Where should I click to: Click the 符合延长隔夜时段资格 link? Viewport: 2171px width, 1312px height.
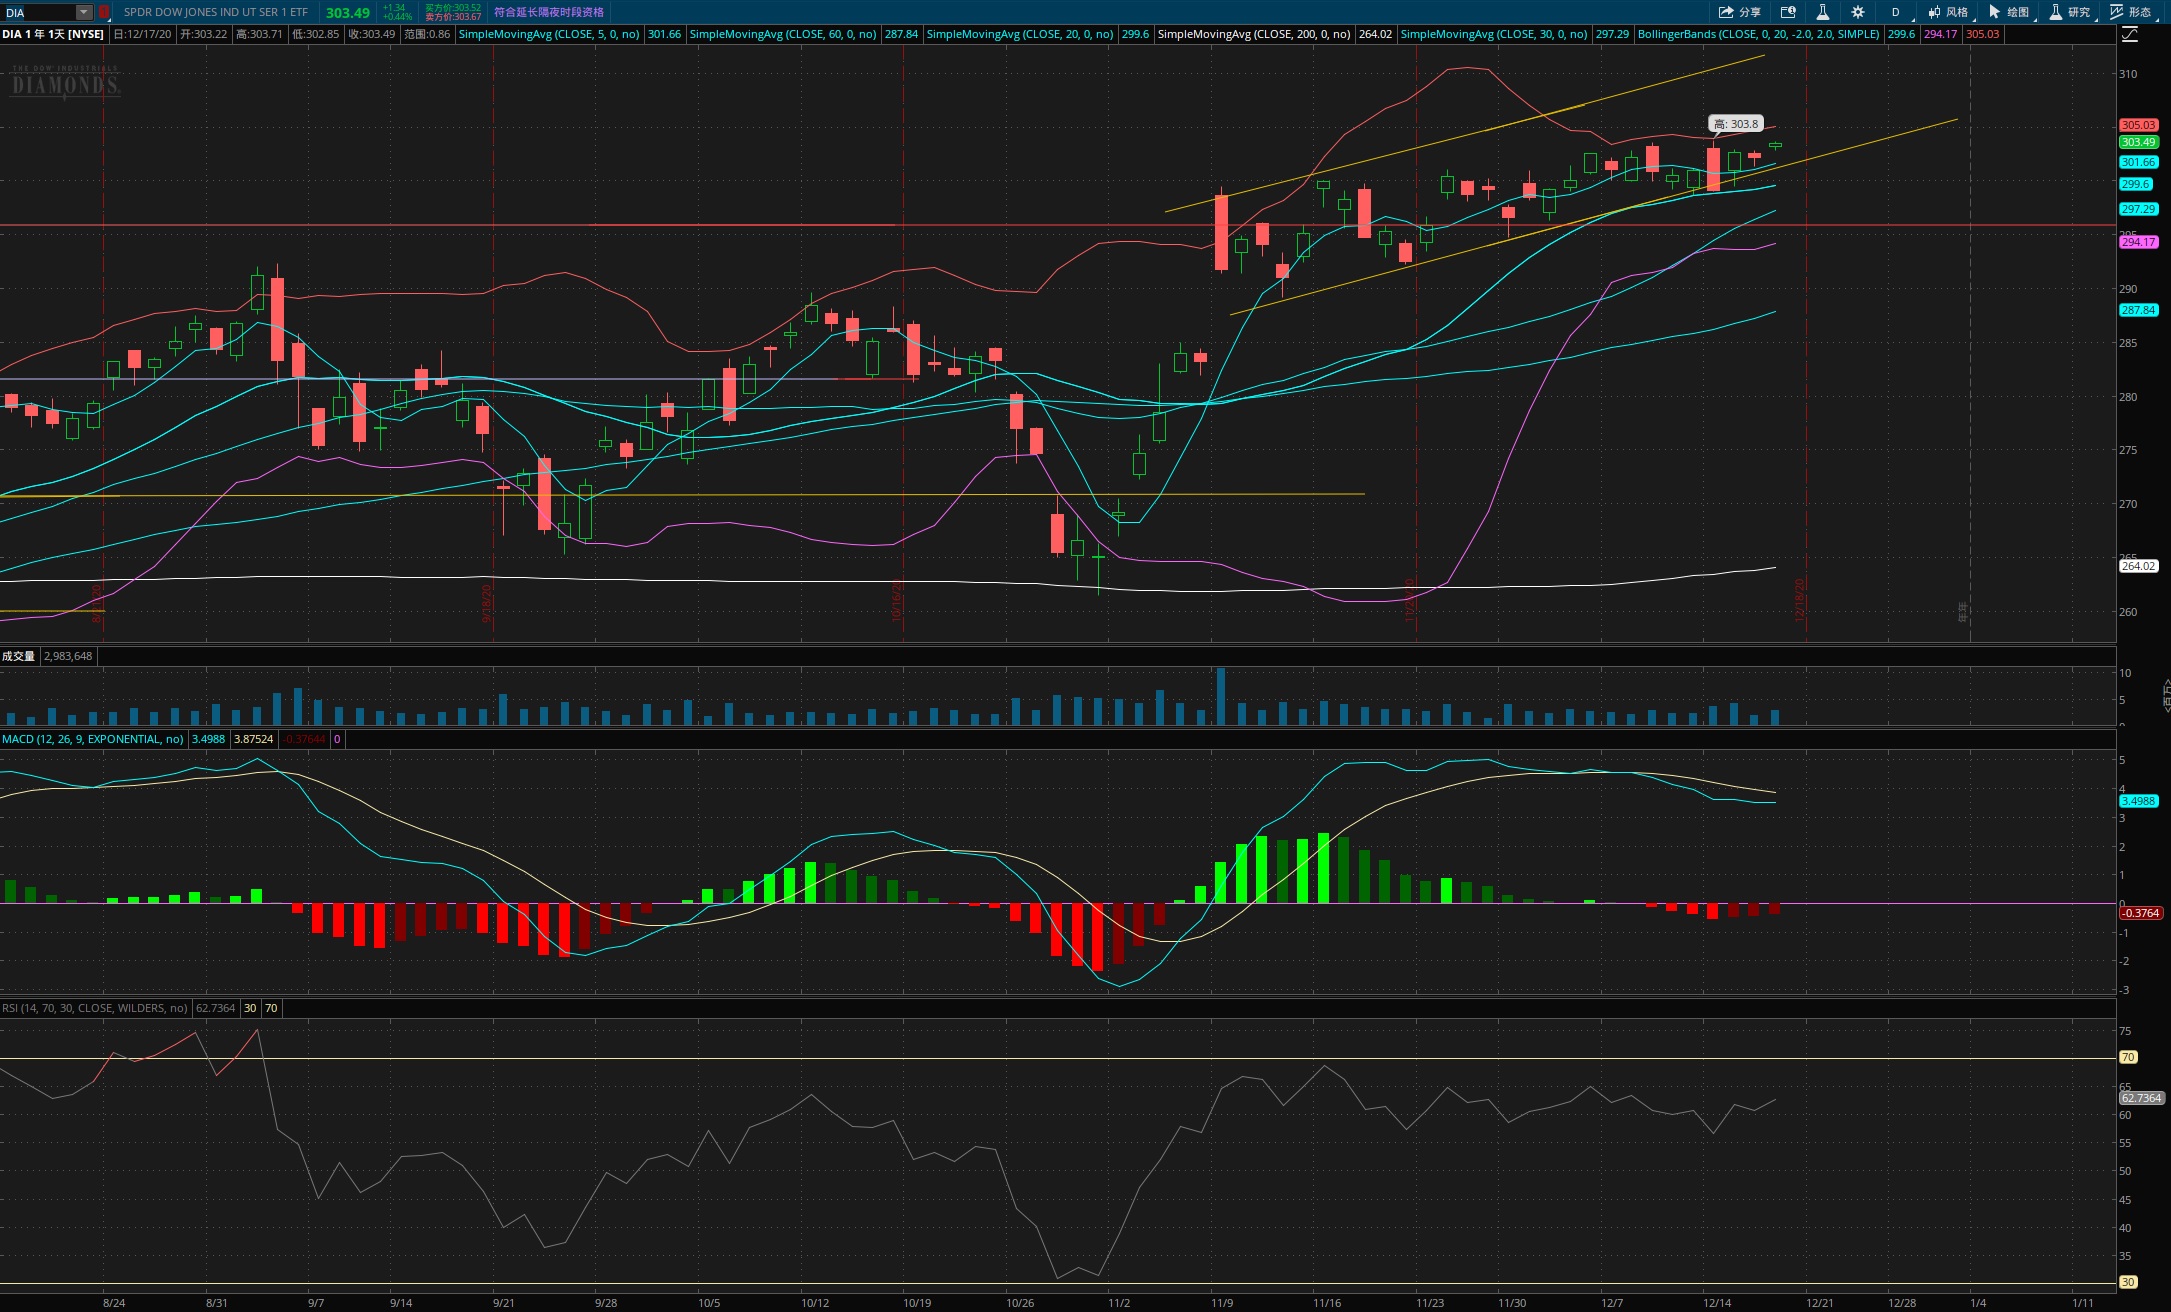[549, 12]
